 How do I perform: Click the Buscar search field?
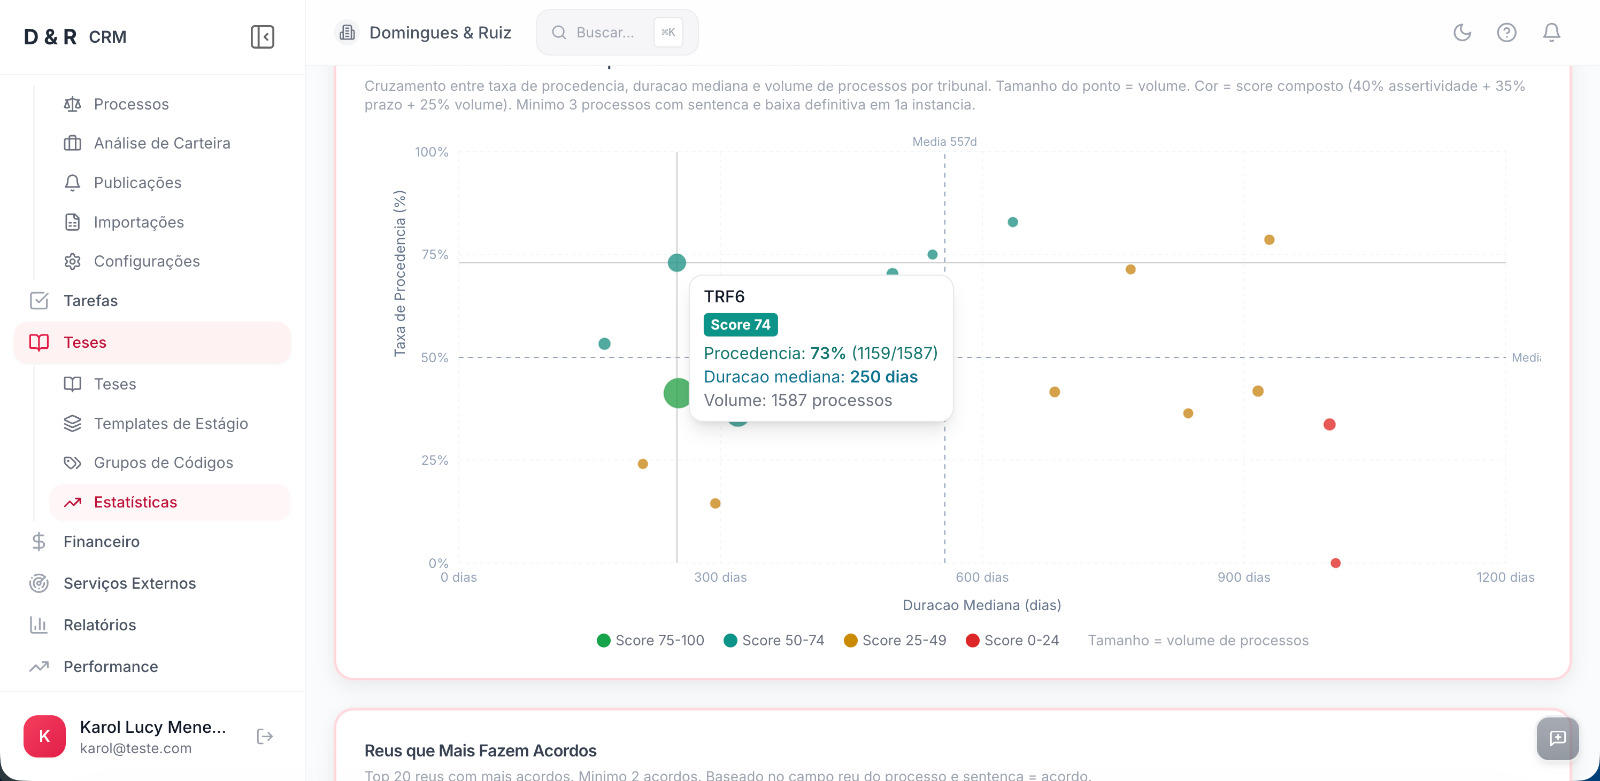pyautogui.click(x=605, y=32)
